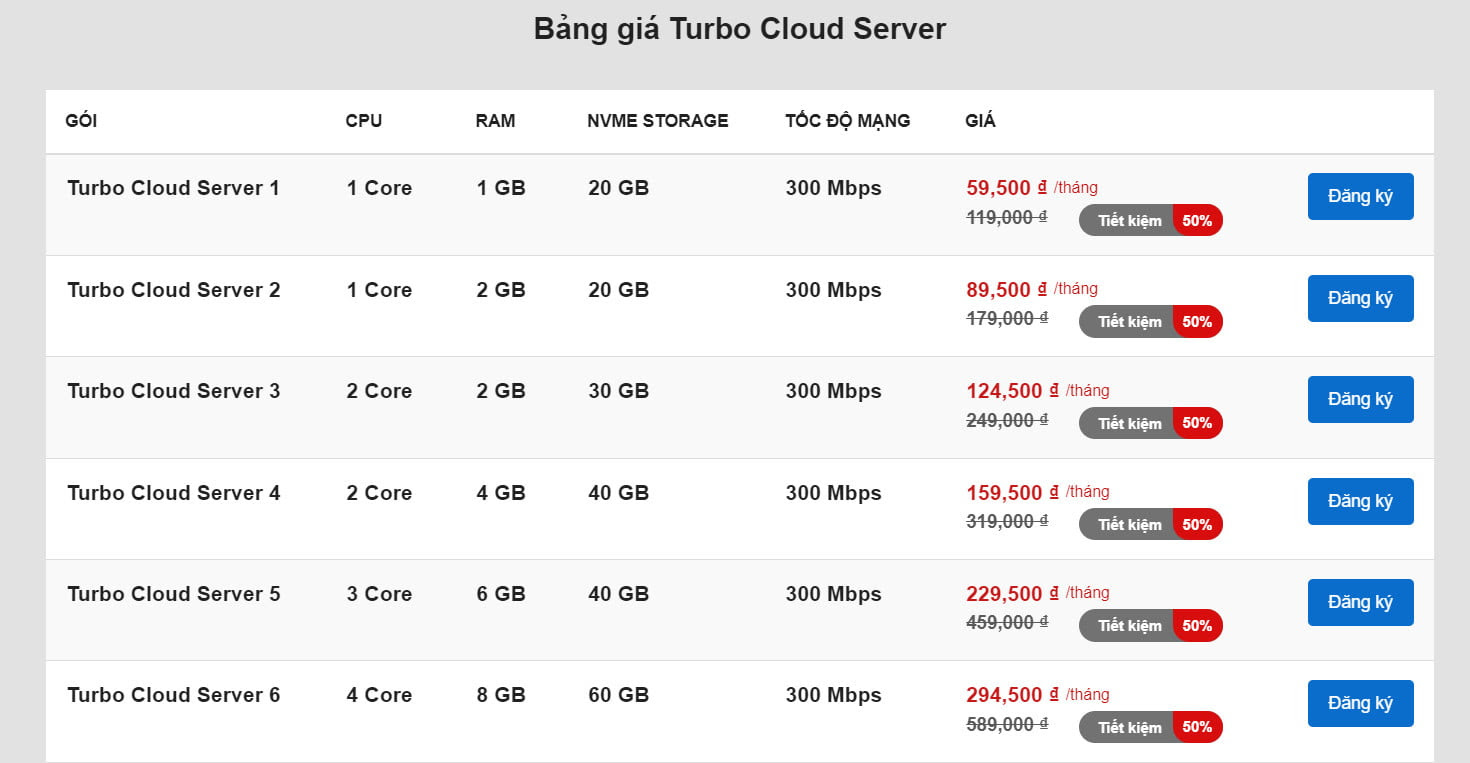Select the Turbo Cloud Server 1 plan name
The height and width of the screenshot is (763, 1470).
click(x=173, y=188)
